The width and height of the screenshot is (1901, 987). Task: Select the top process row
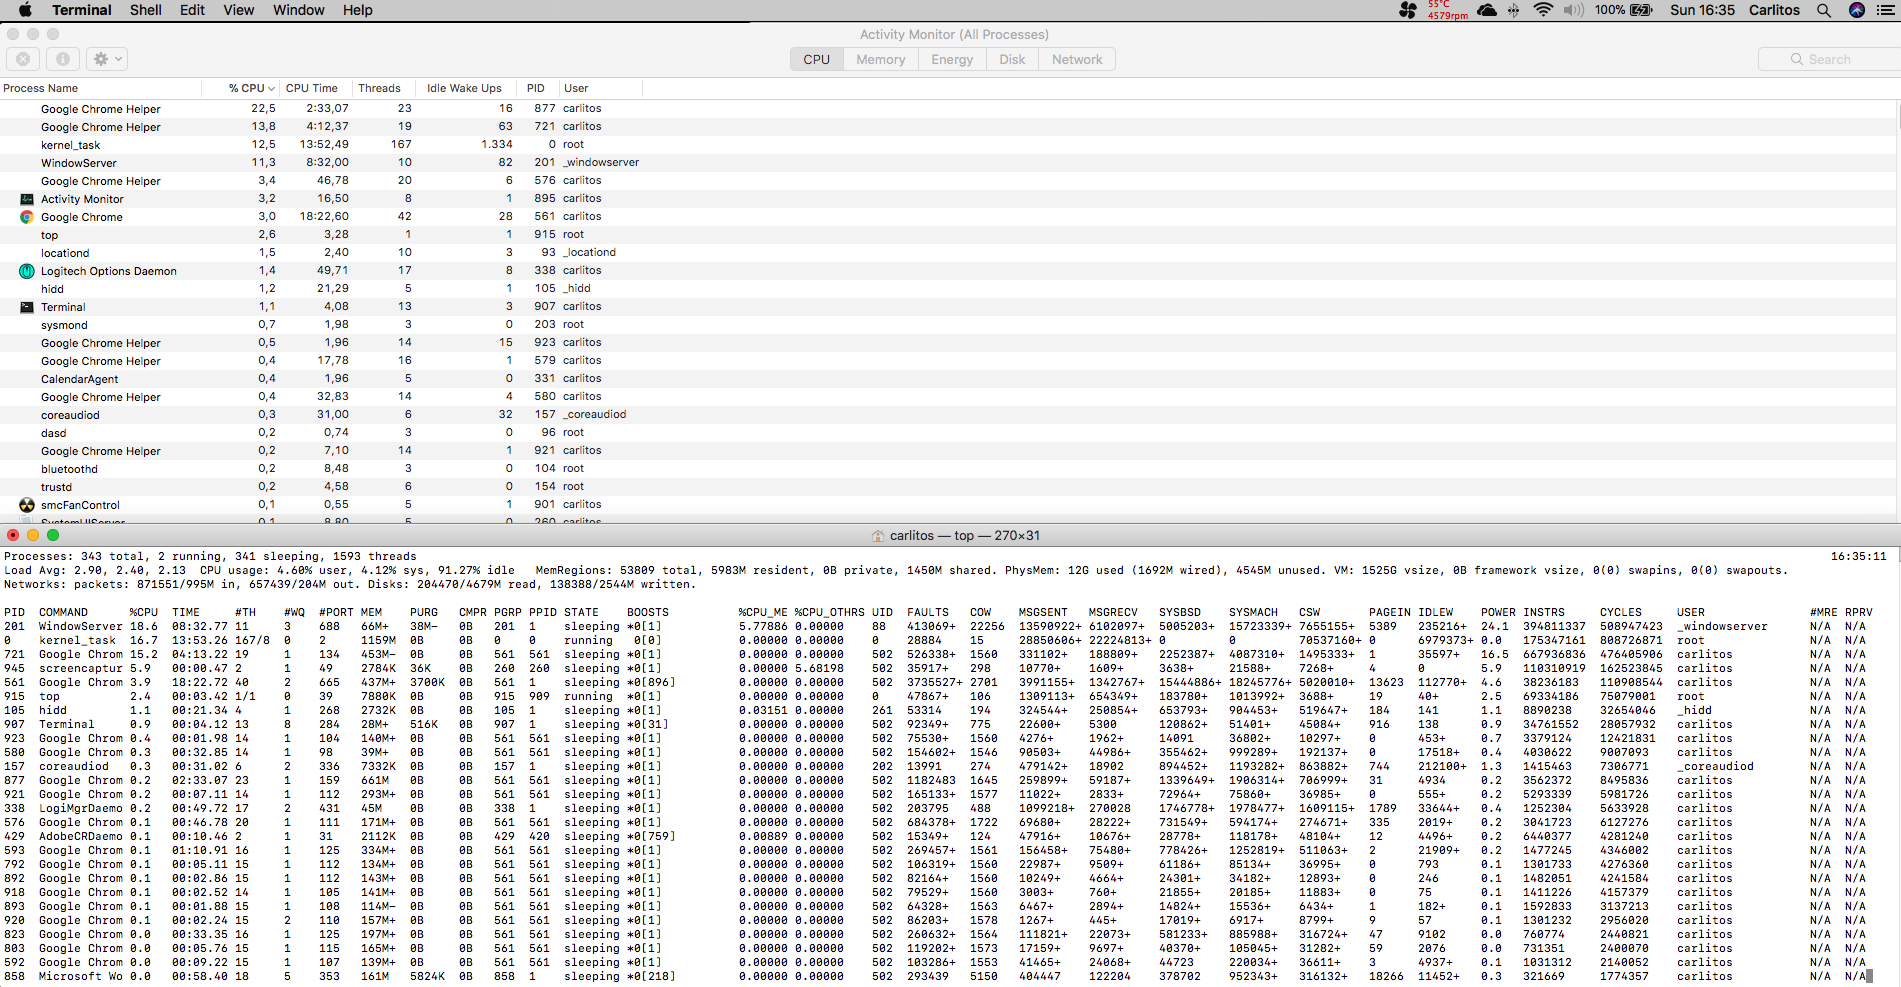click(x=948, y=235)
